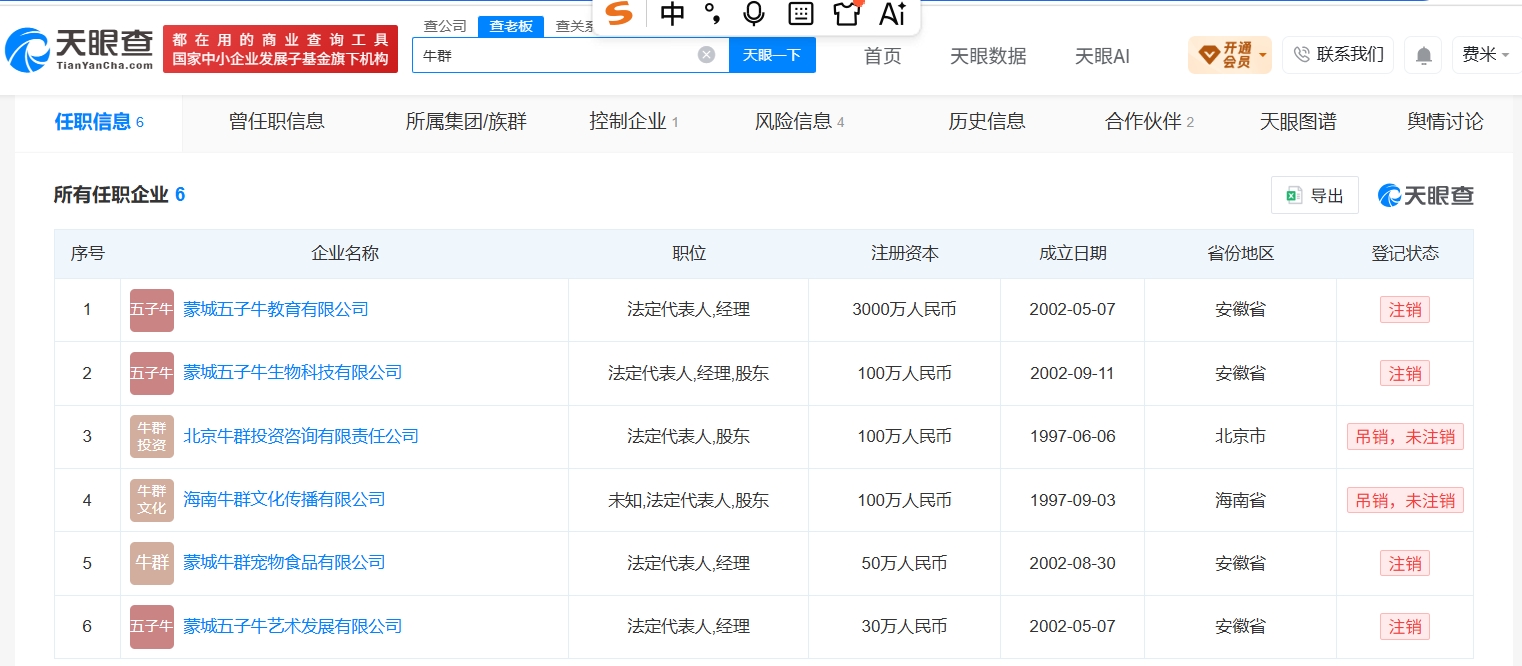Viewport: 1522px width, 666px height.
Task: Click the 3000万人民币 registered capital cell
Action: [904, 310]
